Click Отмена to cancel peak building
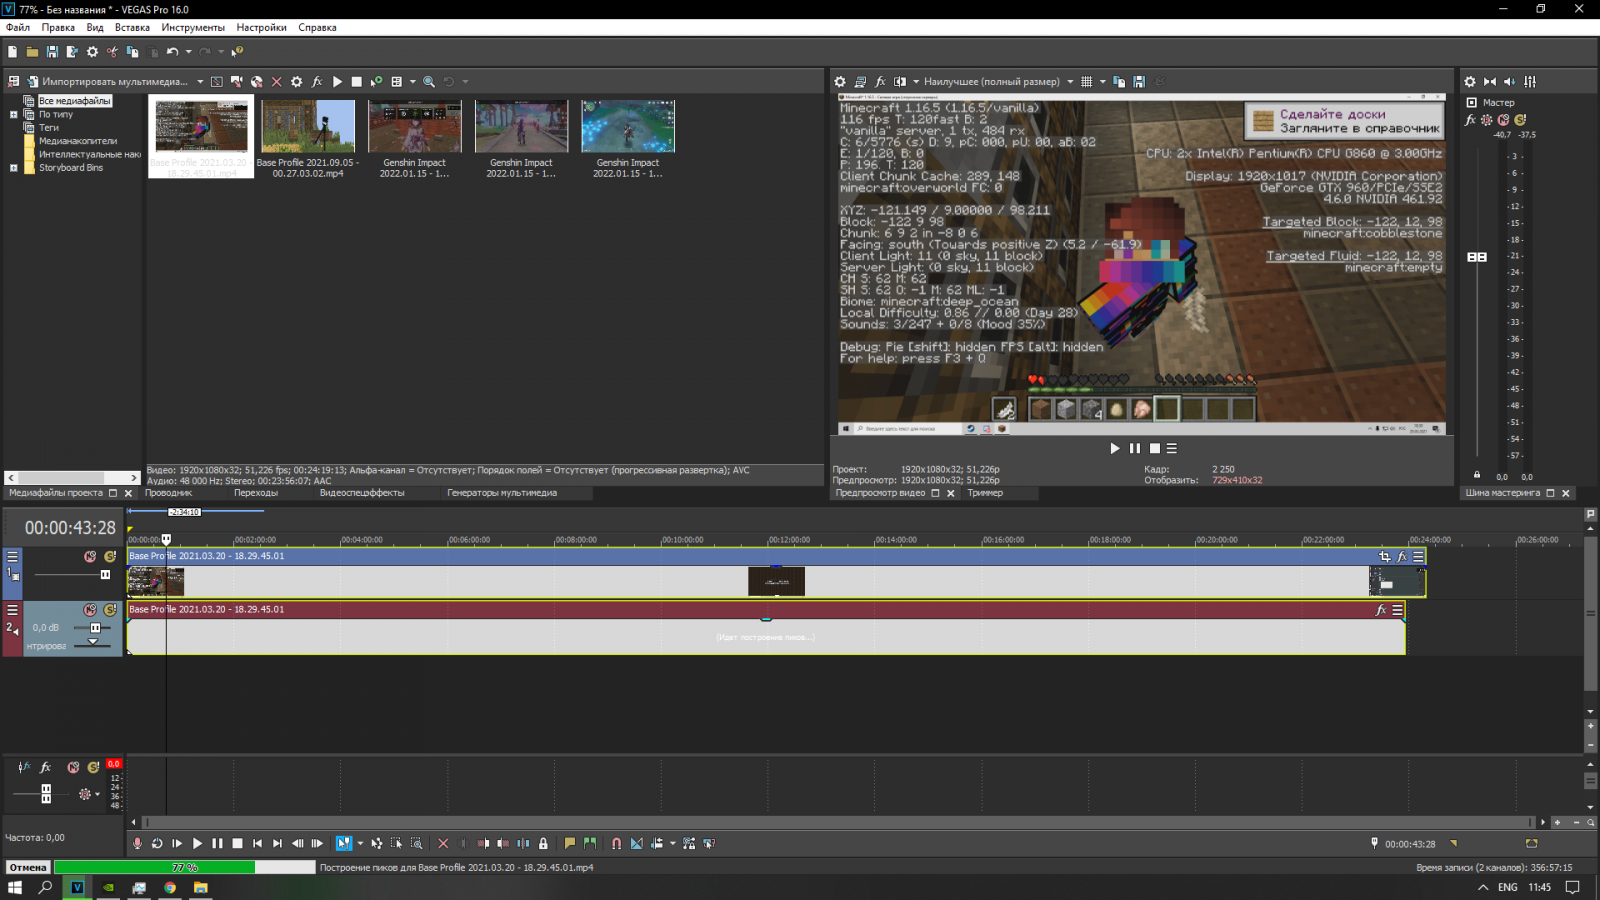Image resolution: width=1600 pixels, height=900 pixels. pos(28,868)
